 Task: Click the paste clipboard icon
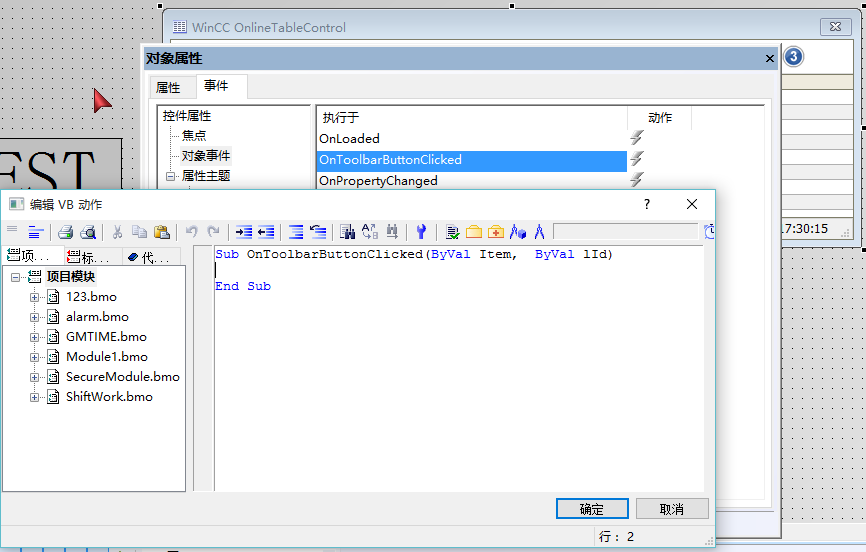click(161, 232)
